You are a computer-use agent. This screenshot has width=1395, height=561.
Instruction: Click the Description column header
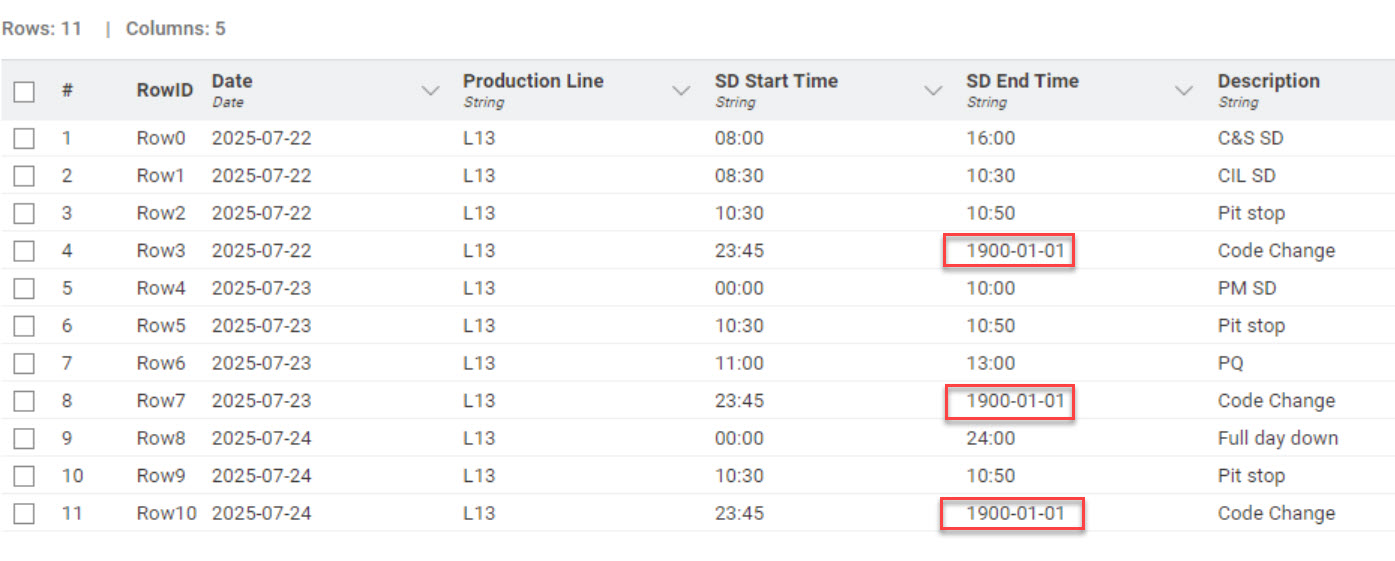tap(1268, 81)
